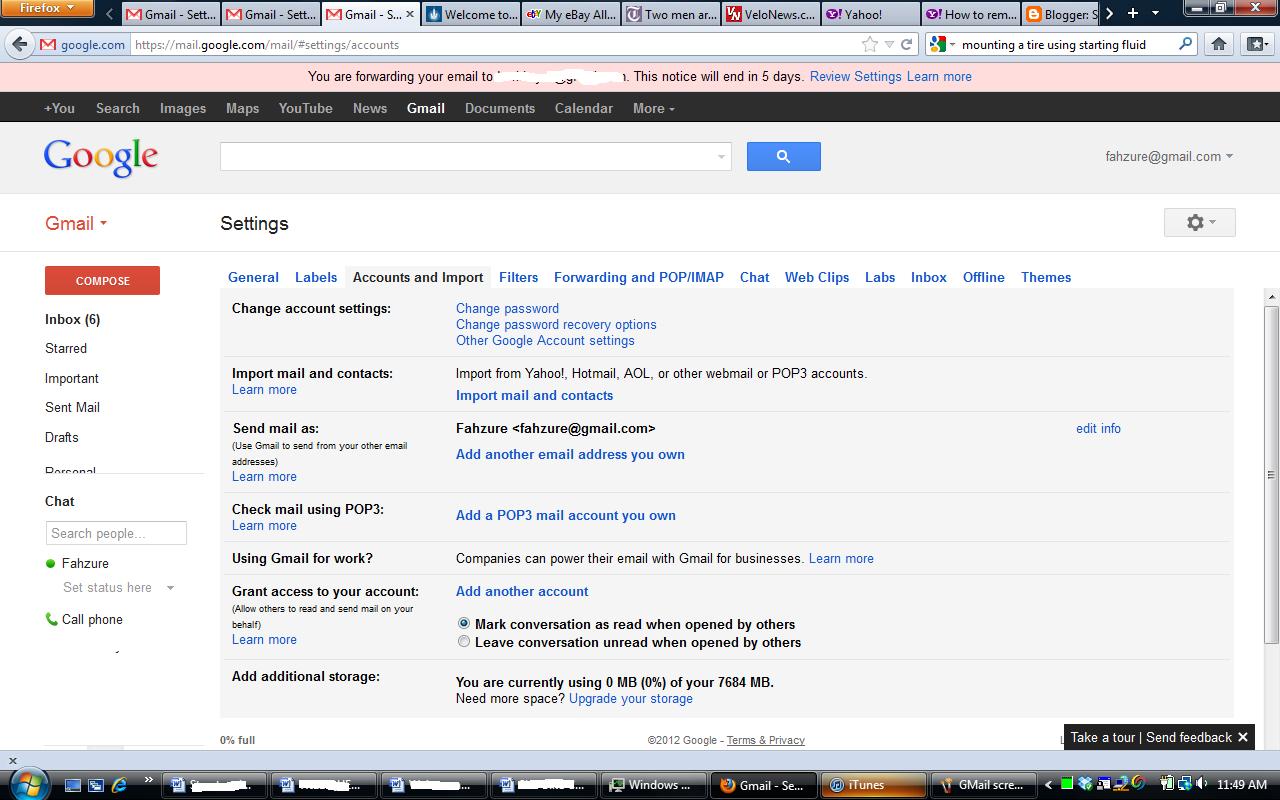The image size is (1280, 800).
Task: Click the green status dot beside Fahzure
Action: pos(51,564)
